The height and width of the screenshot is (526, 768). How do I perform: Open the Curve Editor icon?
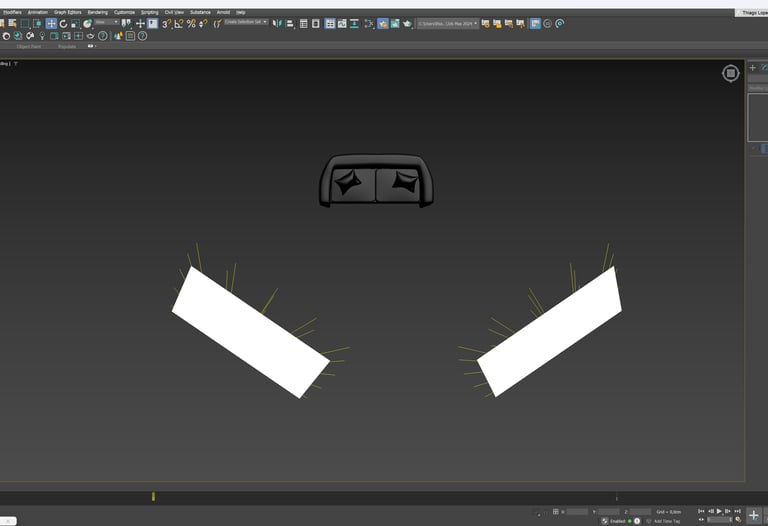tap(342, 24)
